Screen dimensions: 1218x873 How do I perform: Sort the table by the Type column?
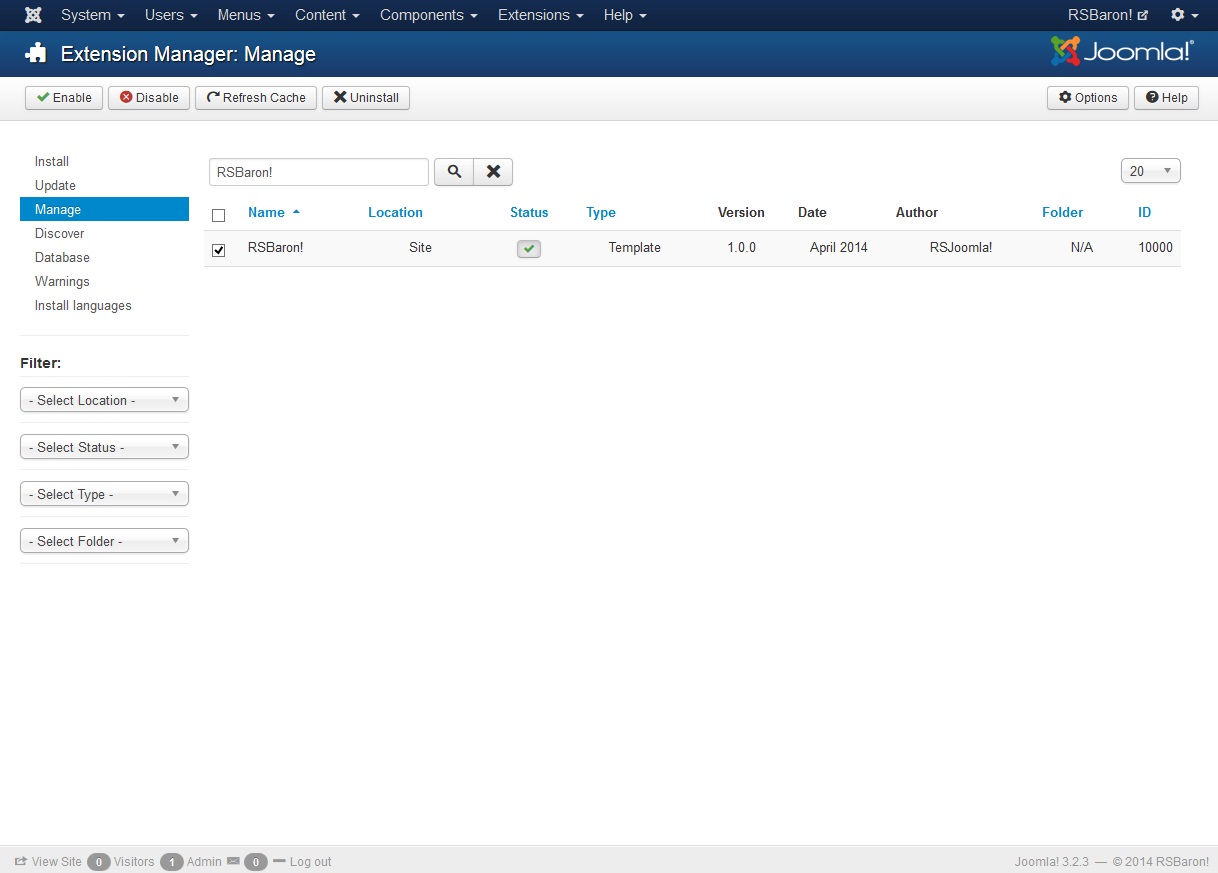tap(601, 212)
